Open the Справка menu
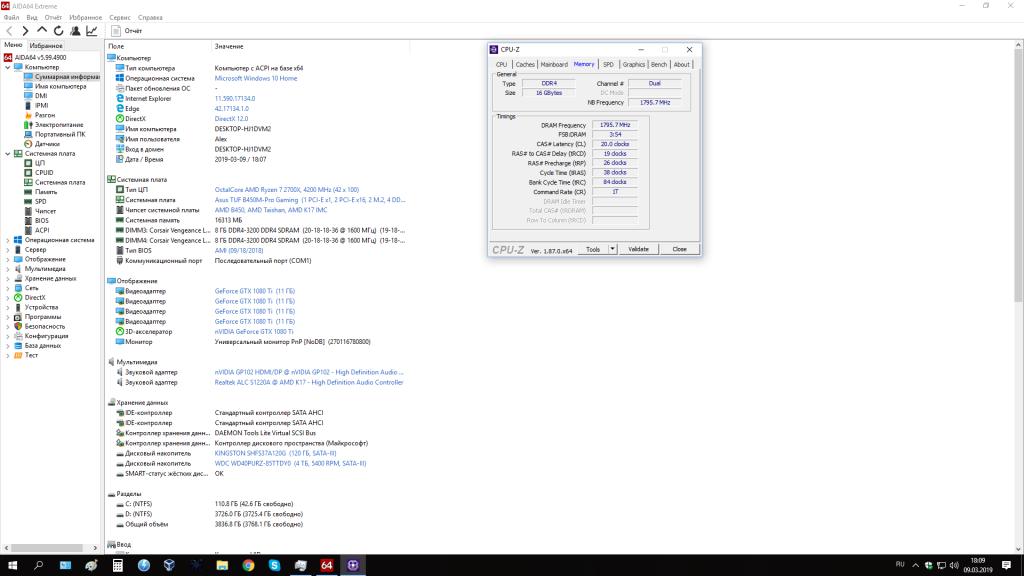 pos(150,18)
